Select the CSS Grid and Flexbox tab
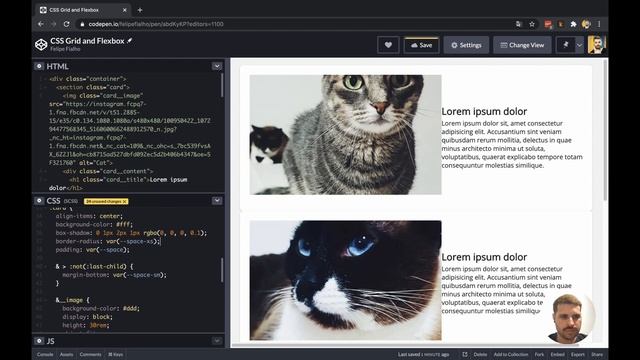This screenshot has height=360, width=640. click(x=83, y=10)
